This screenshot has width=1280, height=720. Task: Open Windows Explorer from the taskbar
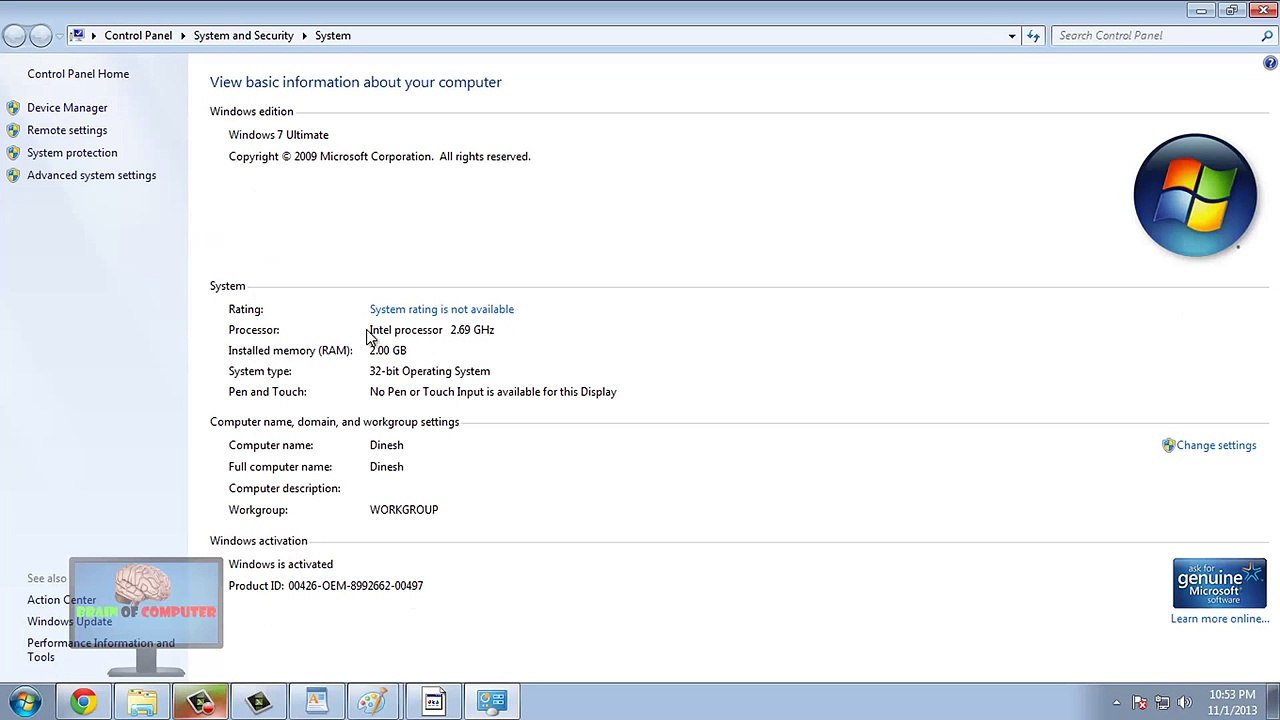tap(142, 702)
